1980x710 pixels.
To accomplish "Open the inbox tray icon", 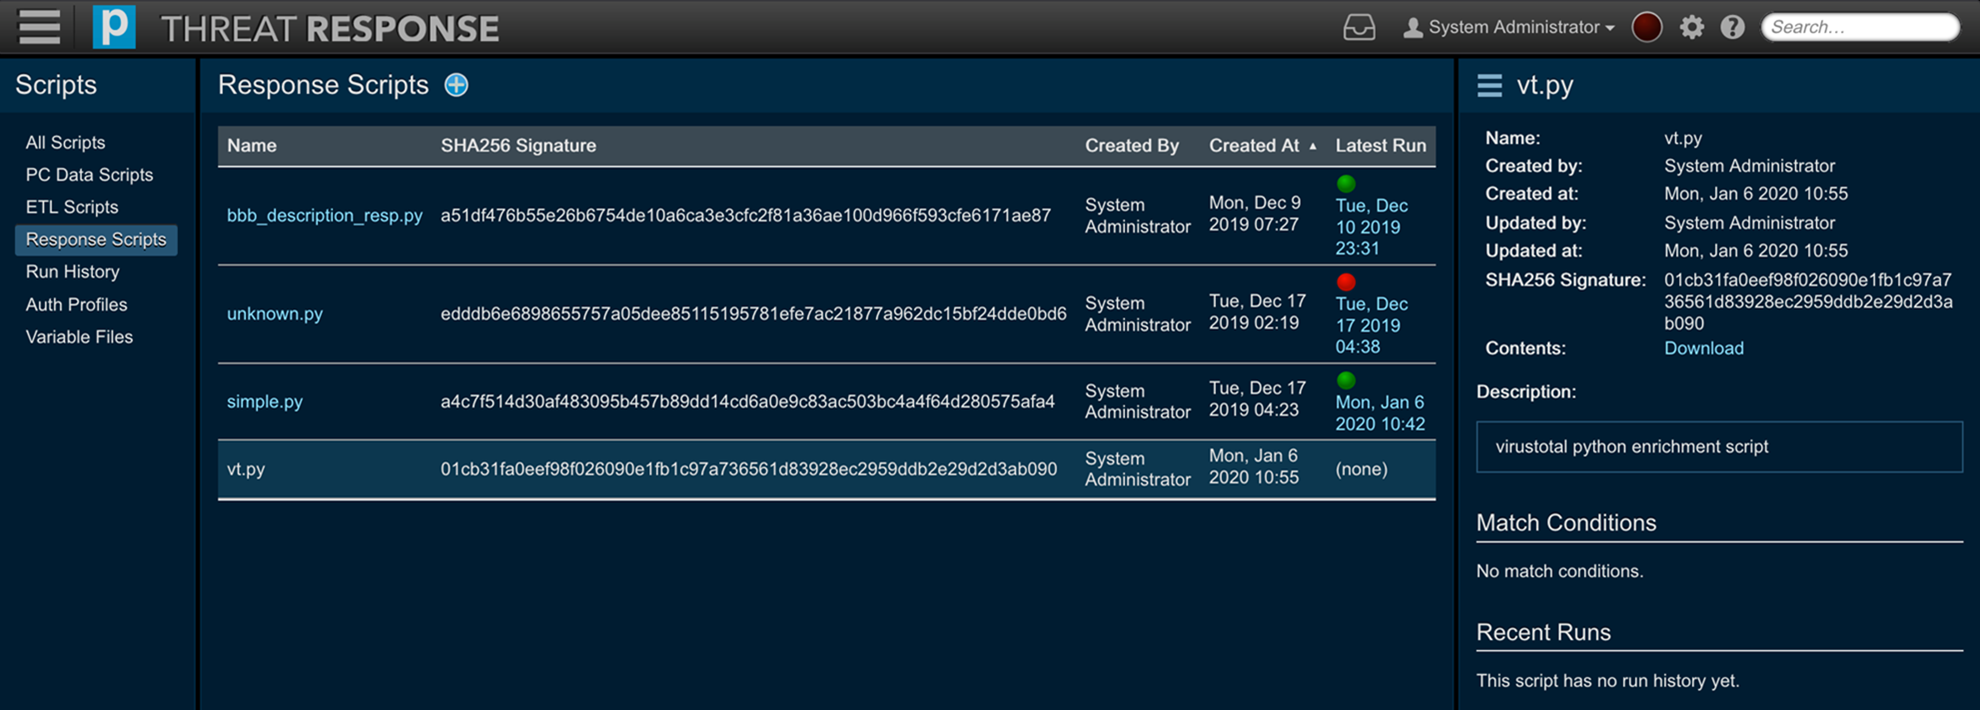I will pos(1358,28).
